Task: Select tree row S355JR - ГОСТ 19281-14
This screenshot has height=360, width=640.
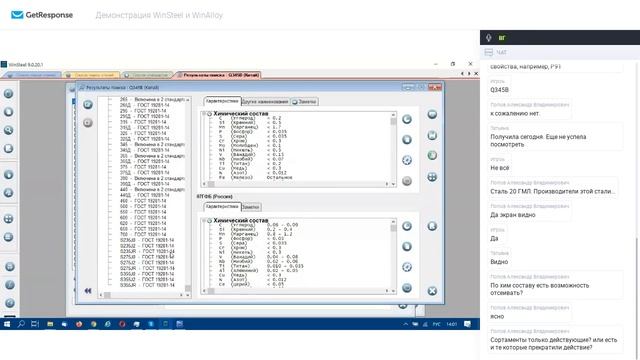Action: click(x=147, y=285)
